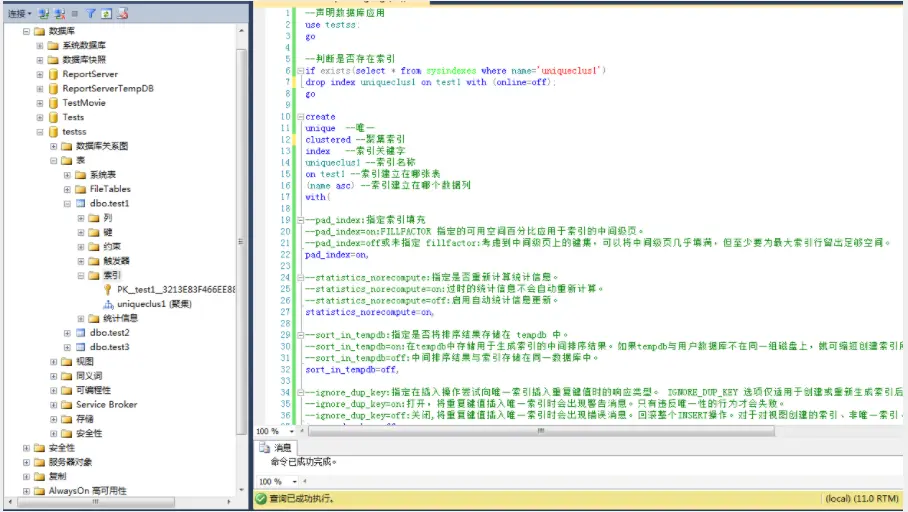The height and width of the screenshot is (512, 908).
Task: Click 'pad_index=on,' on line 22
Action: coord(336,255)
